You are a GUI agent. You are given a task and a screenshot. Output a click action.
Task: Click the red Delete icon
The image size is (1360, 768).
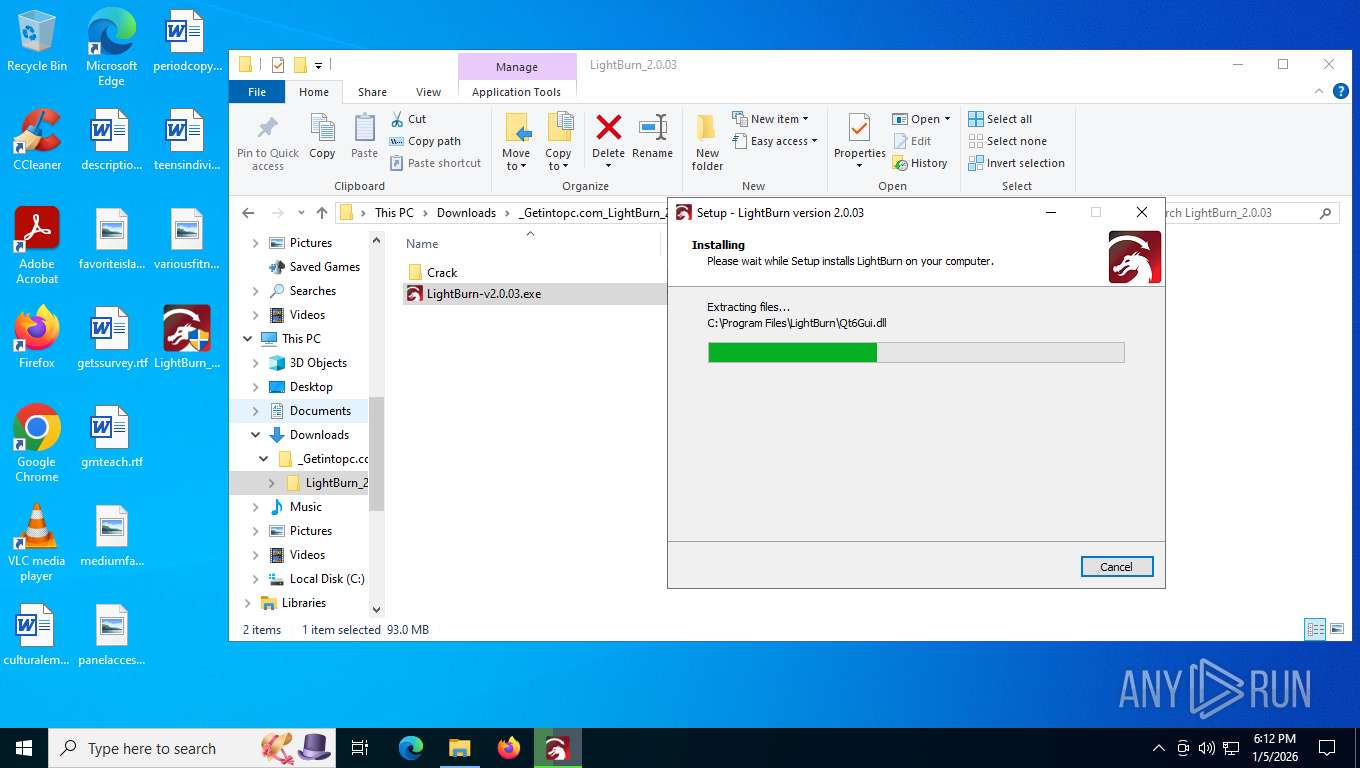[608, 128]
